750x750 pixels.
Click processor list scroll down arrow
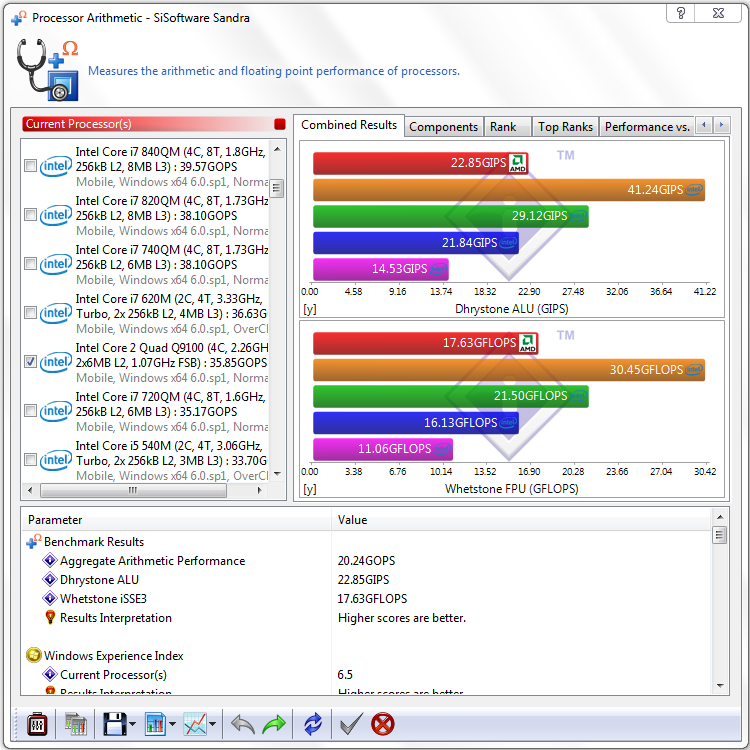277,474
